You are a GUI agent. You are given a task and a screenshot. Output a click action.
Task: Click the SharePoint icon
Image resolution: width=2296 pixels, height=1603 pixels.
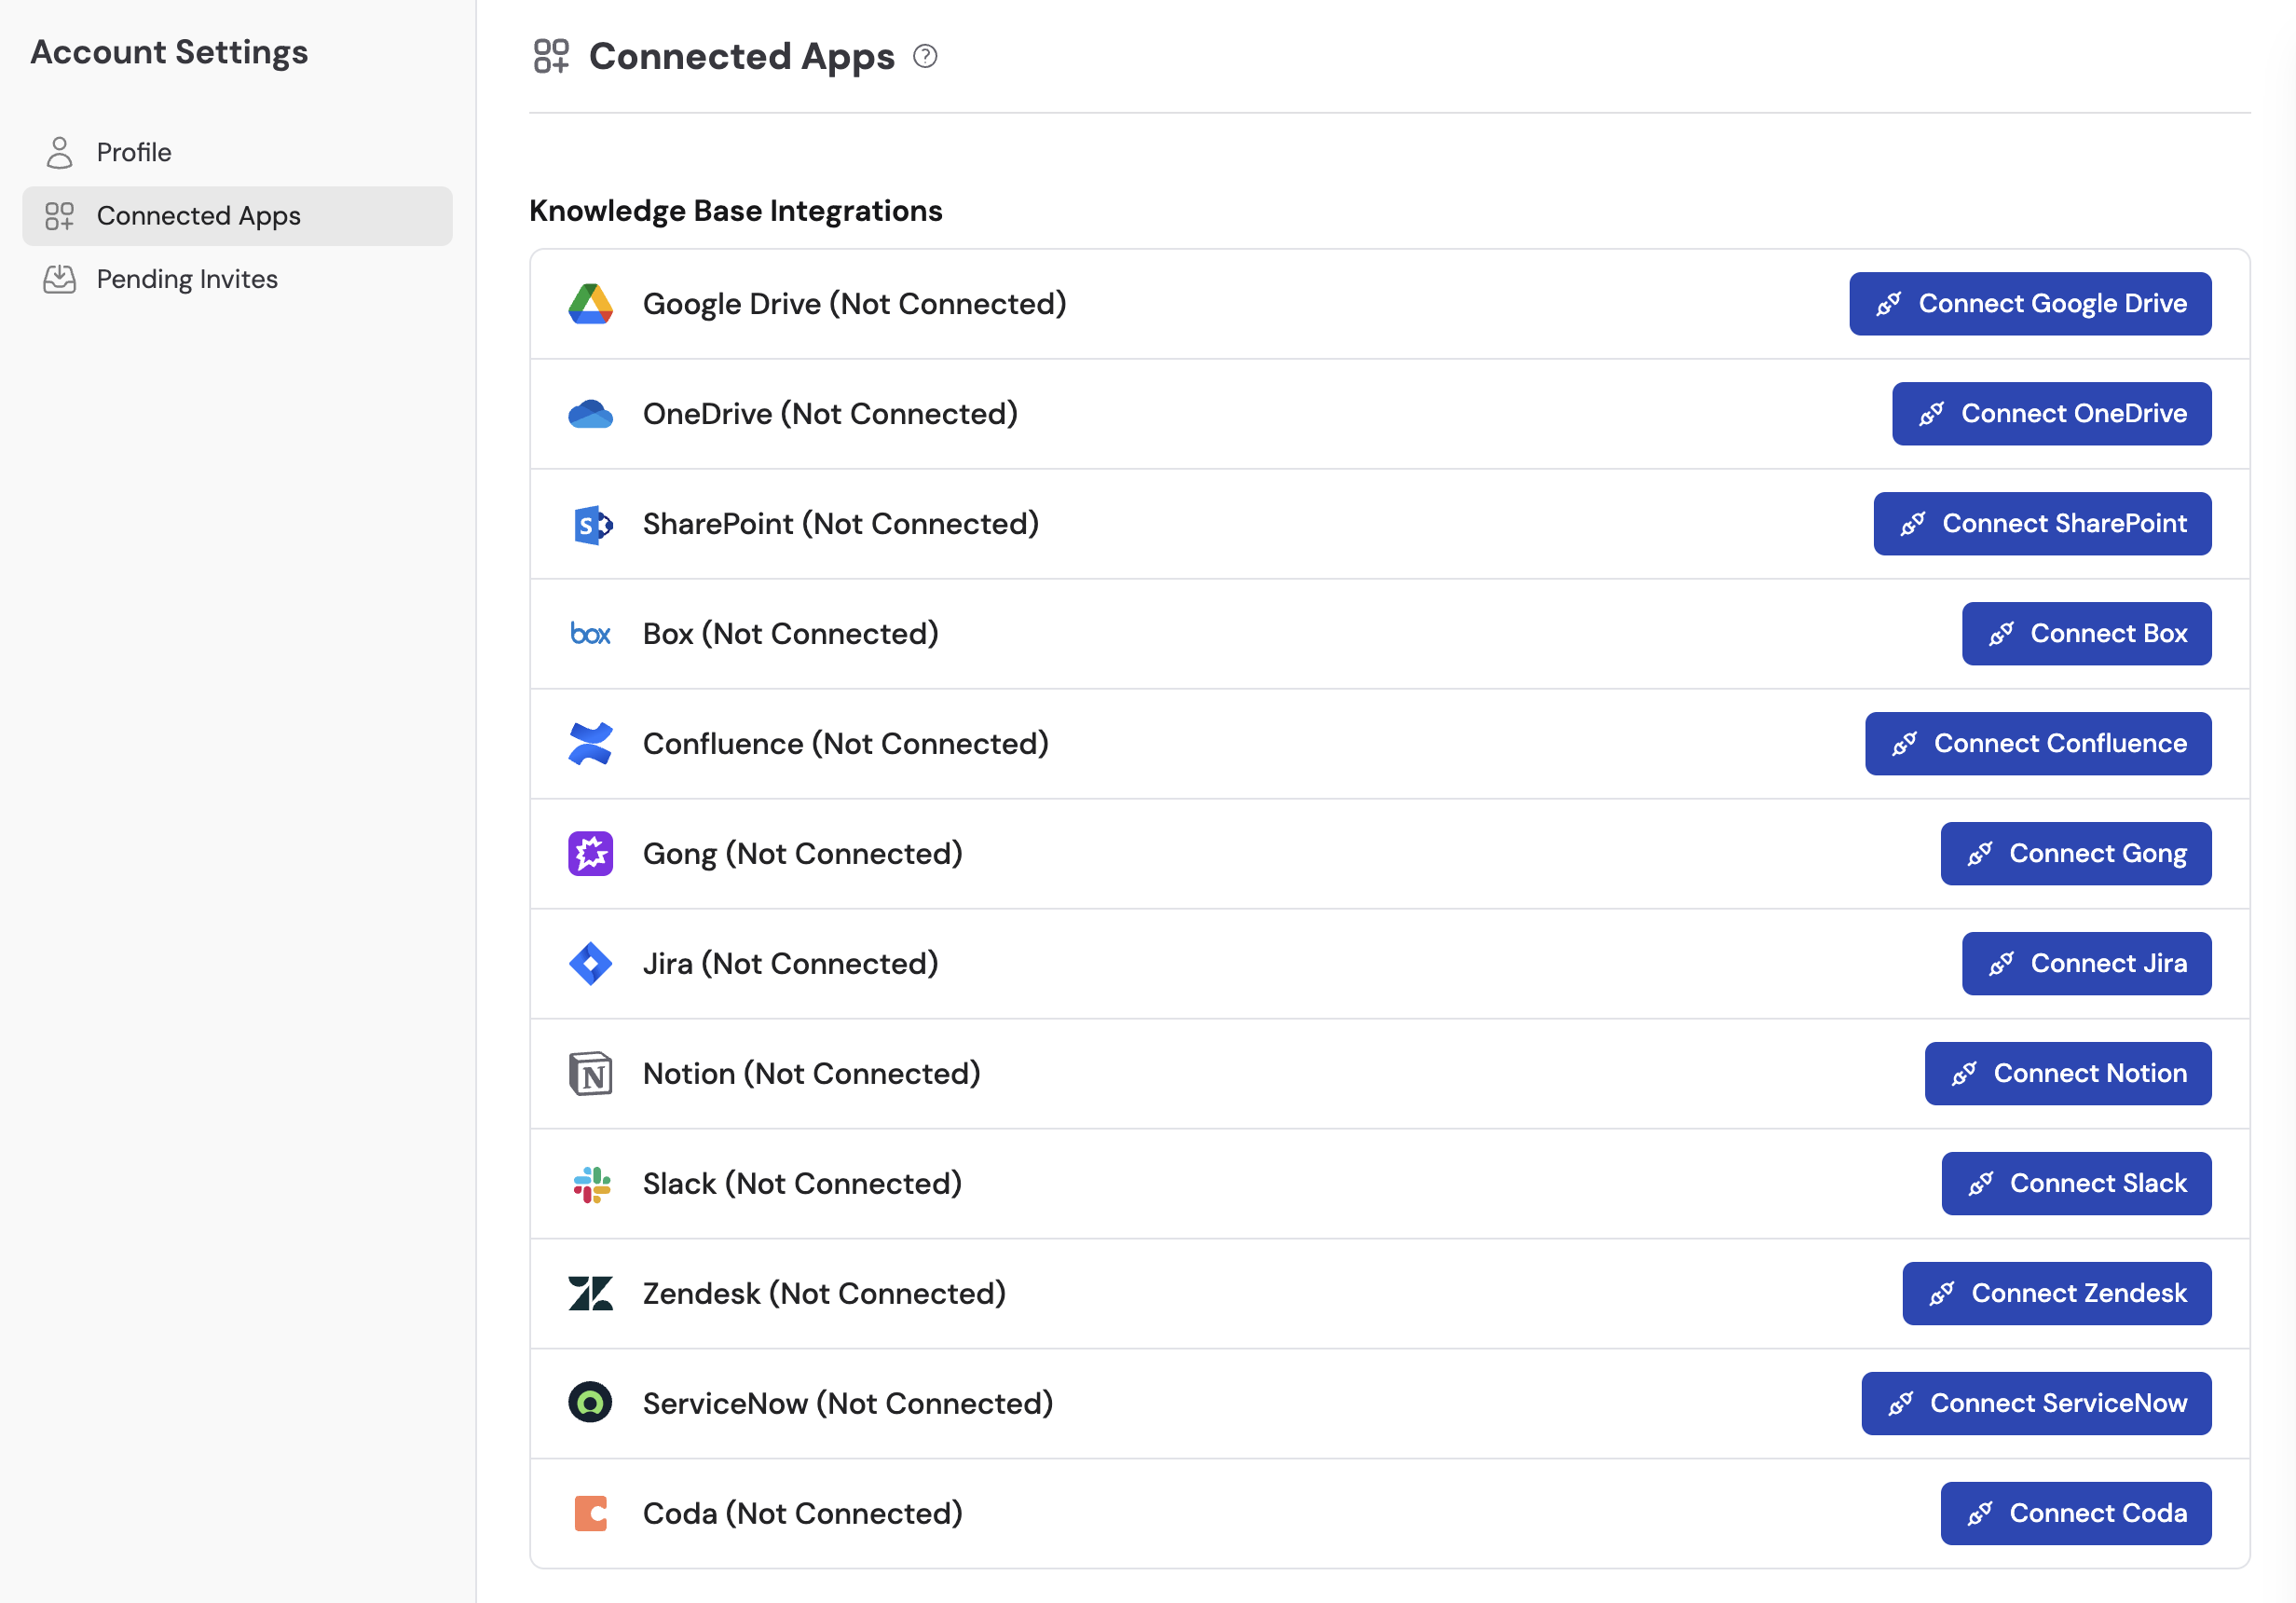coord(590,523)
